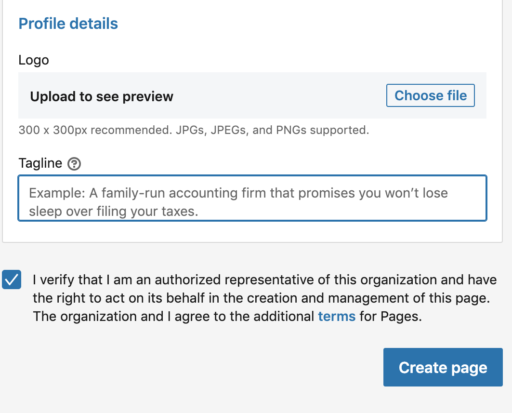Click the Logo field label
512x413 pixels.
[x=34, y=60]
